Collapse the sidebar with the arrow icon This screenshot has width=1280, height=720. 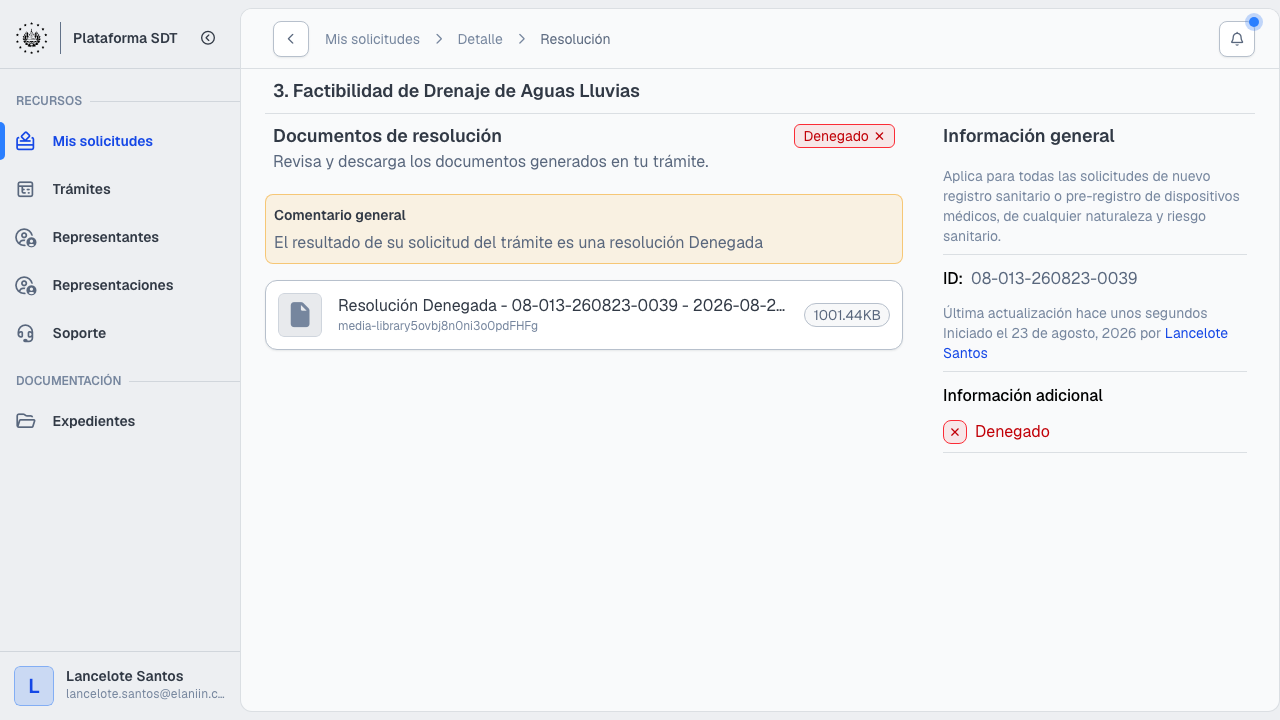point(208,38)
